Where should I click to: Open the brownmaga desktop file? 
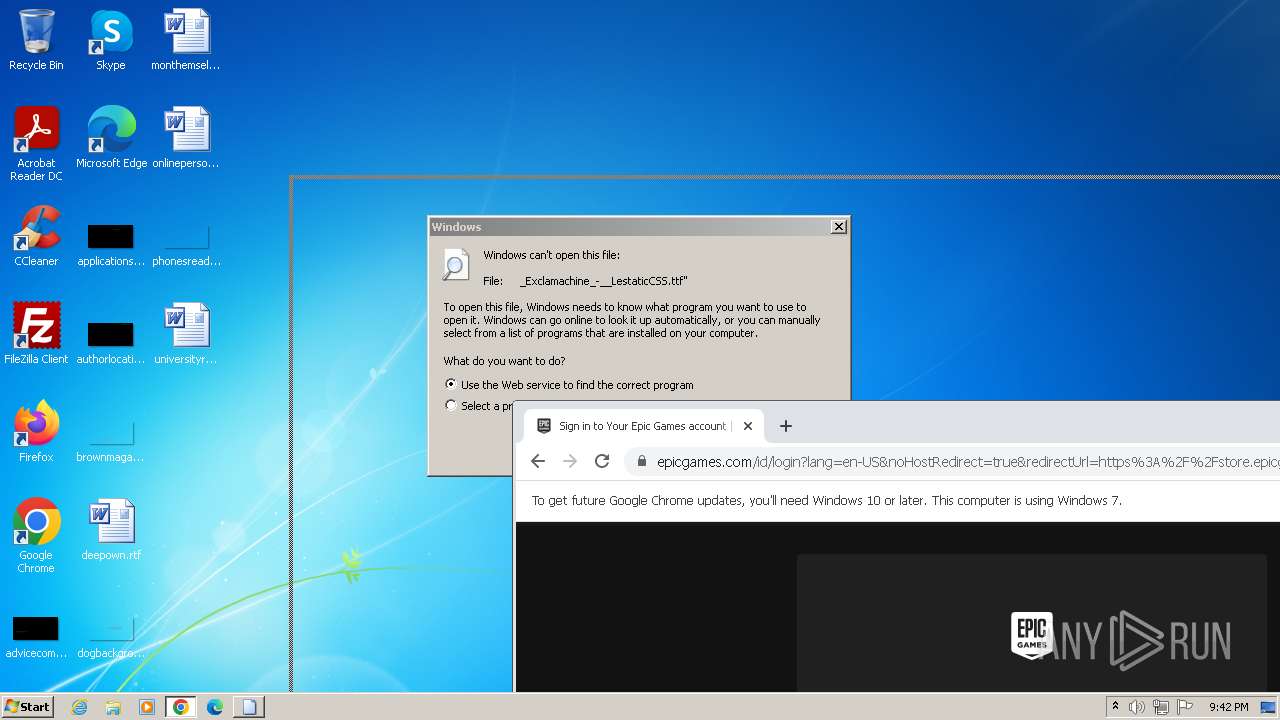111,442
